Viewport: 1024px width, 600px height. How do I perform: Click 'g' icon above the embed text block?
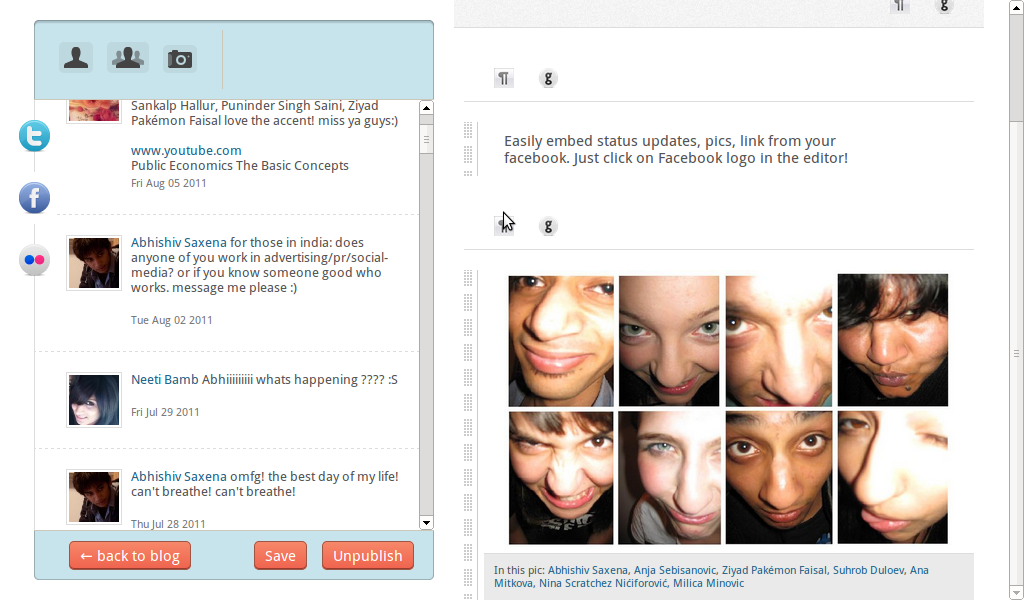click(548, 78)
